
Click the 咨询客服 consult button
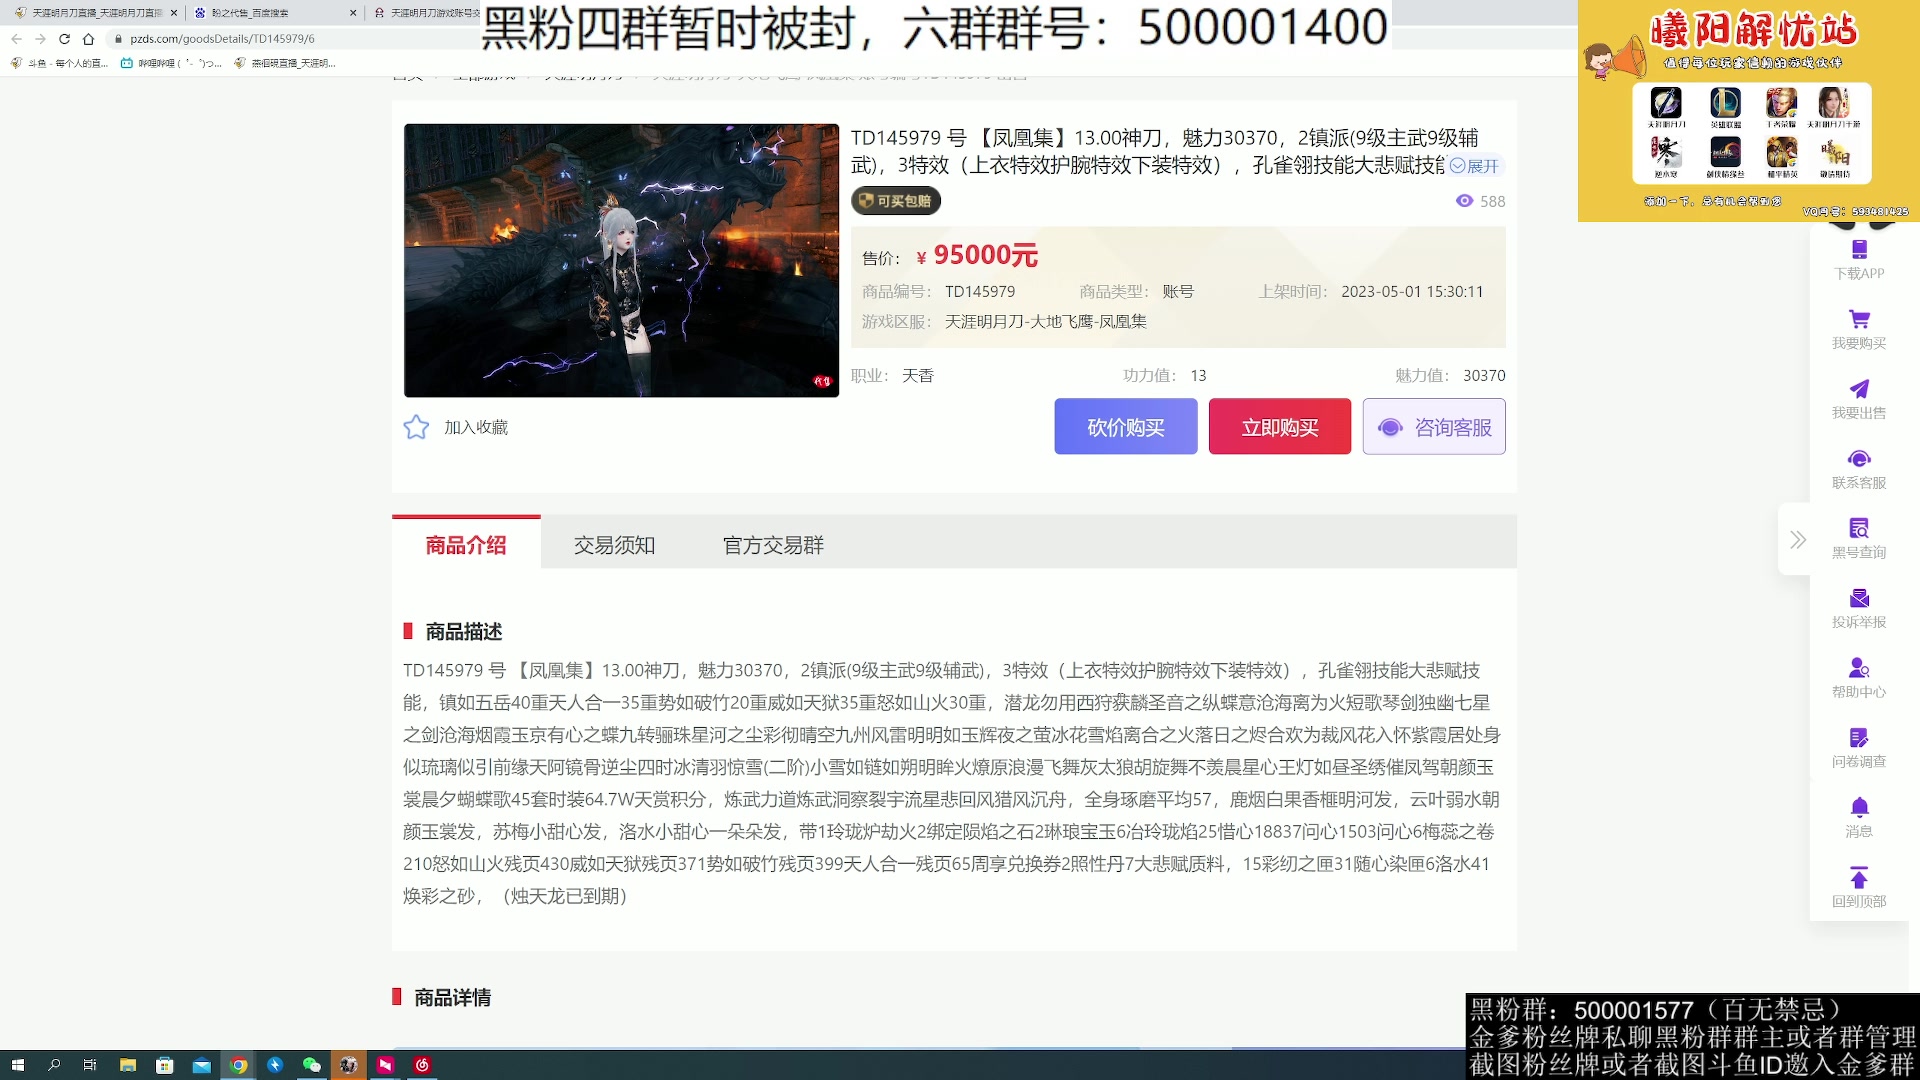(1434, 426)
